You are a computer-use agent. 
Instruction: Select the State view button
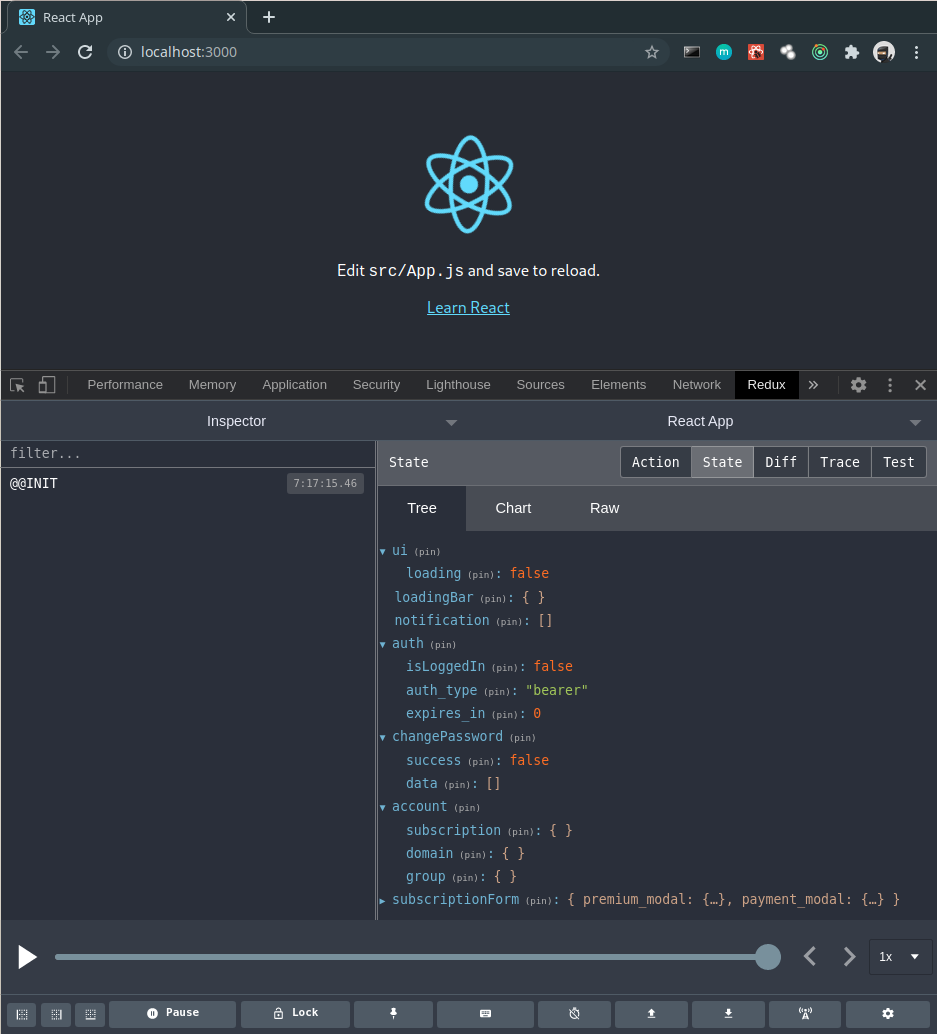click(722, 462)
